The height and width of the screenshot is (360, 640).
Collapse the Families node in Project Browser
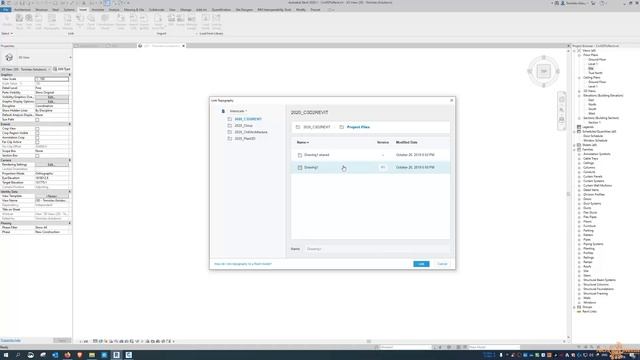[x=575, y=150]
